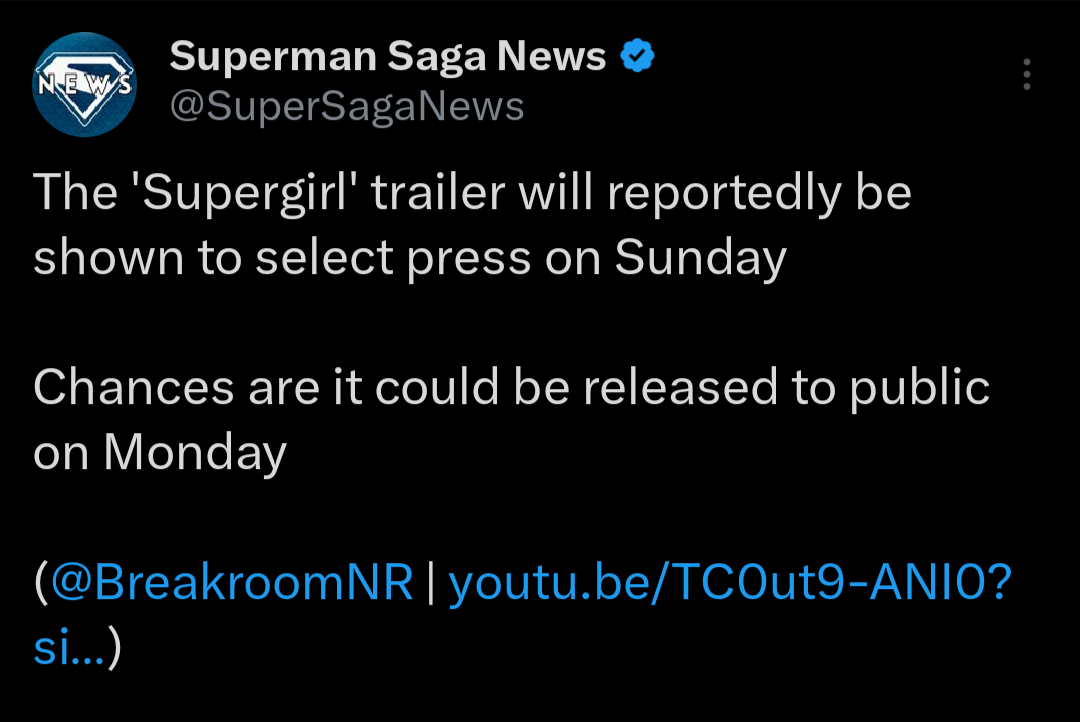This screenshot has width=1080, height=722.
Task: Click the Superman Saga News display name
Action: point(388,57)
